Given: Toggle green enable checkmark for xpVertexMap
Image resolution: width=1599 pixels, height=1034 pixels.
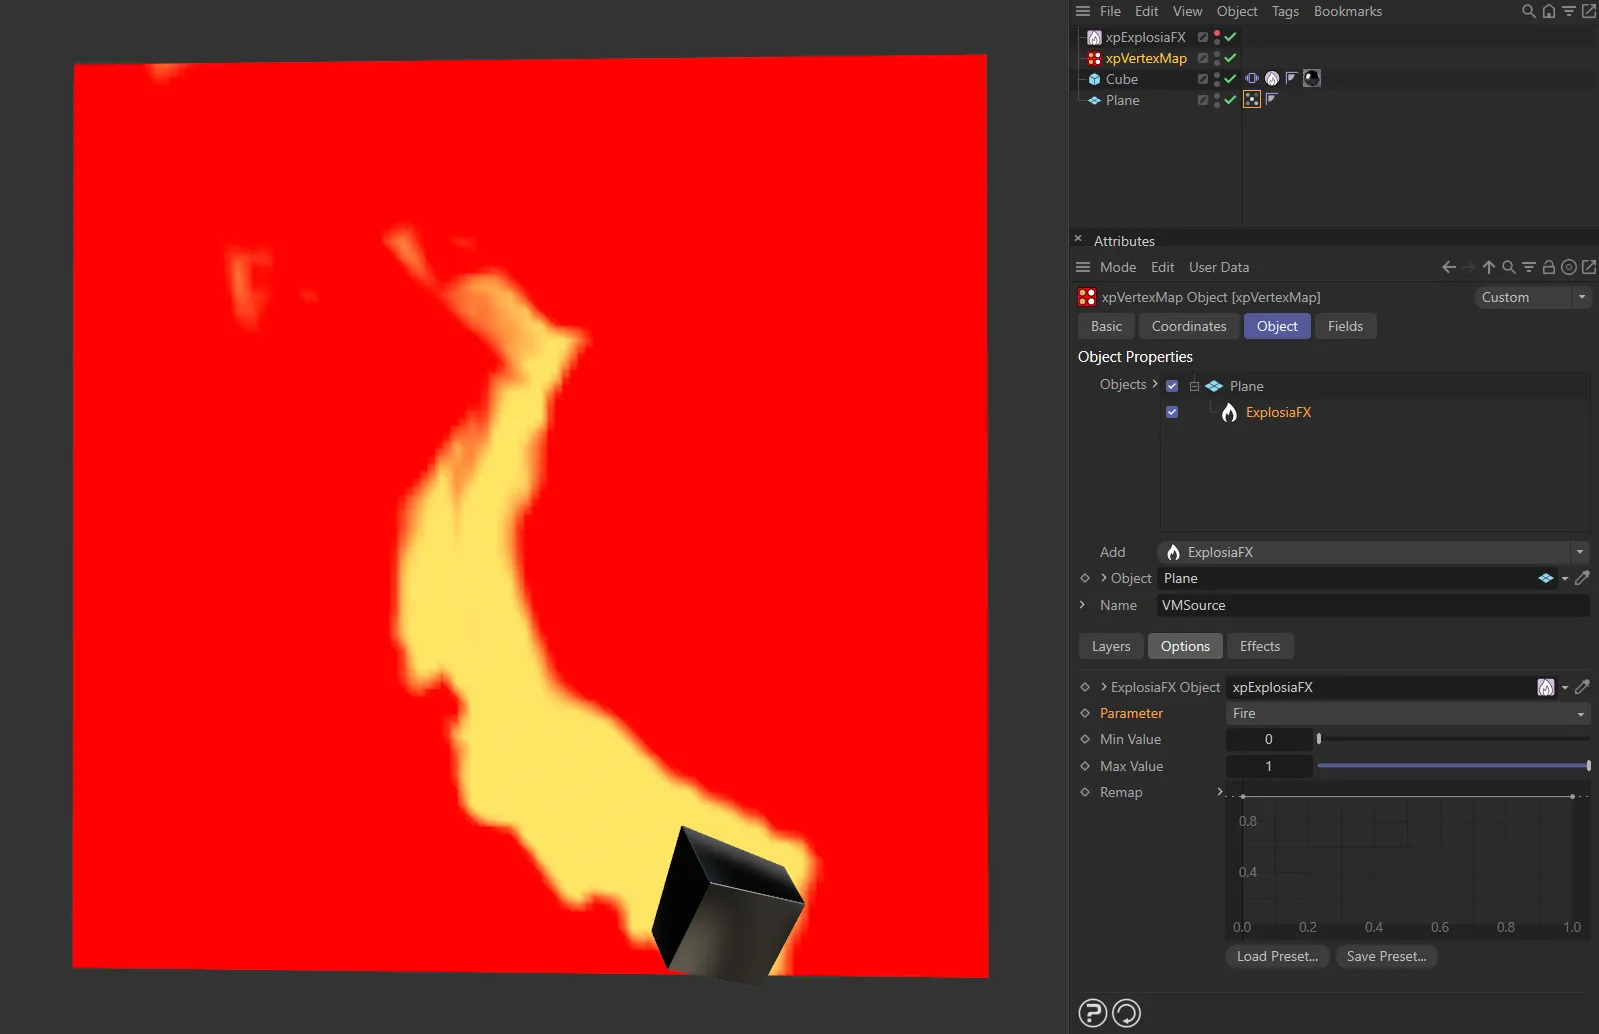Looking at the screenshot, I should pyautogui.click(x=1231, y=58).
